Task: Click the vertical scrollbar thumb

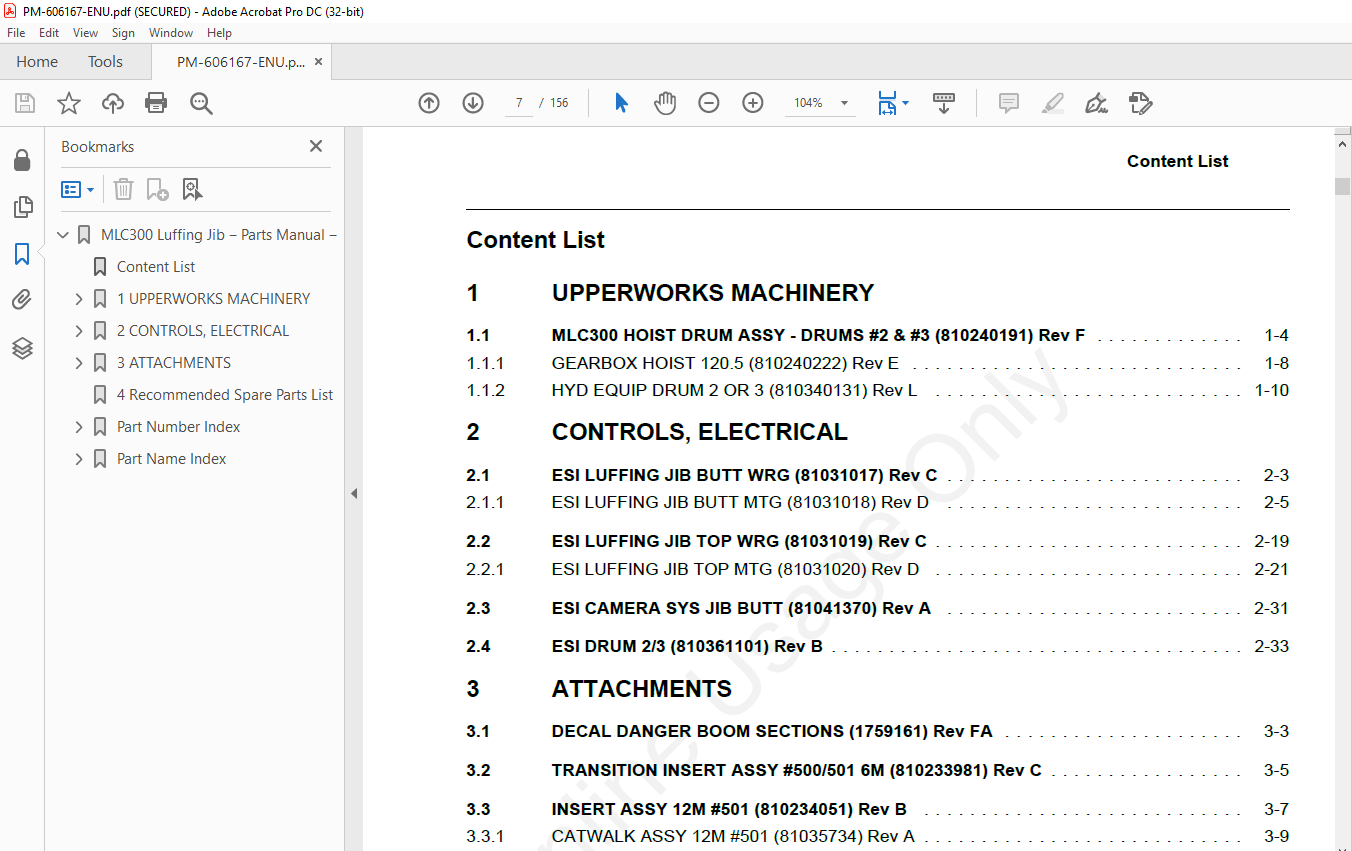Action: [x=1342, y=186]
